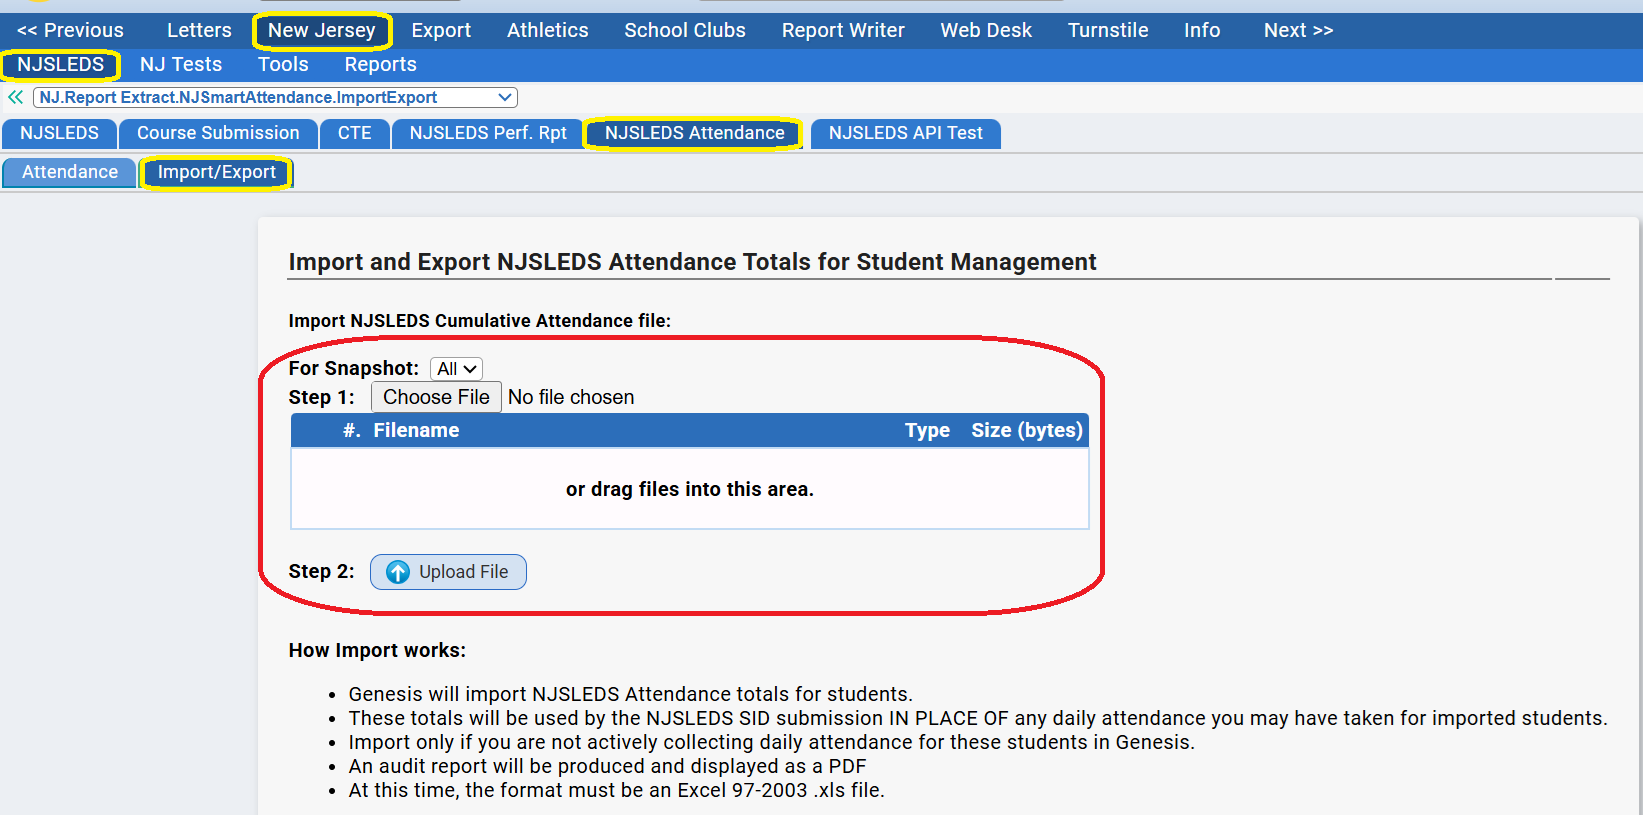
Task: Click the Filename column header
Action: coord(416,430)
